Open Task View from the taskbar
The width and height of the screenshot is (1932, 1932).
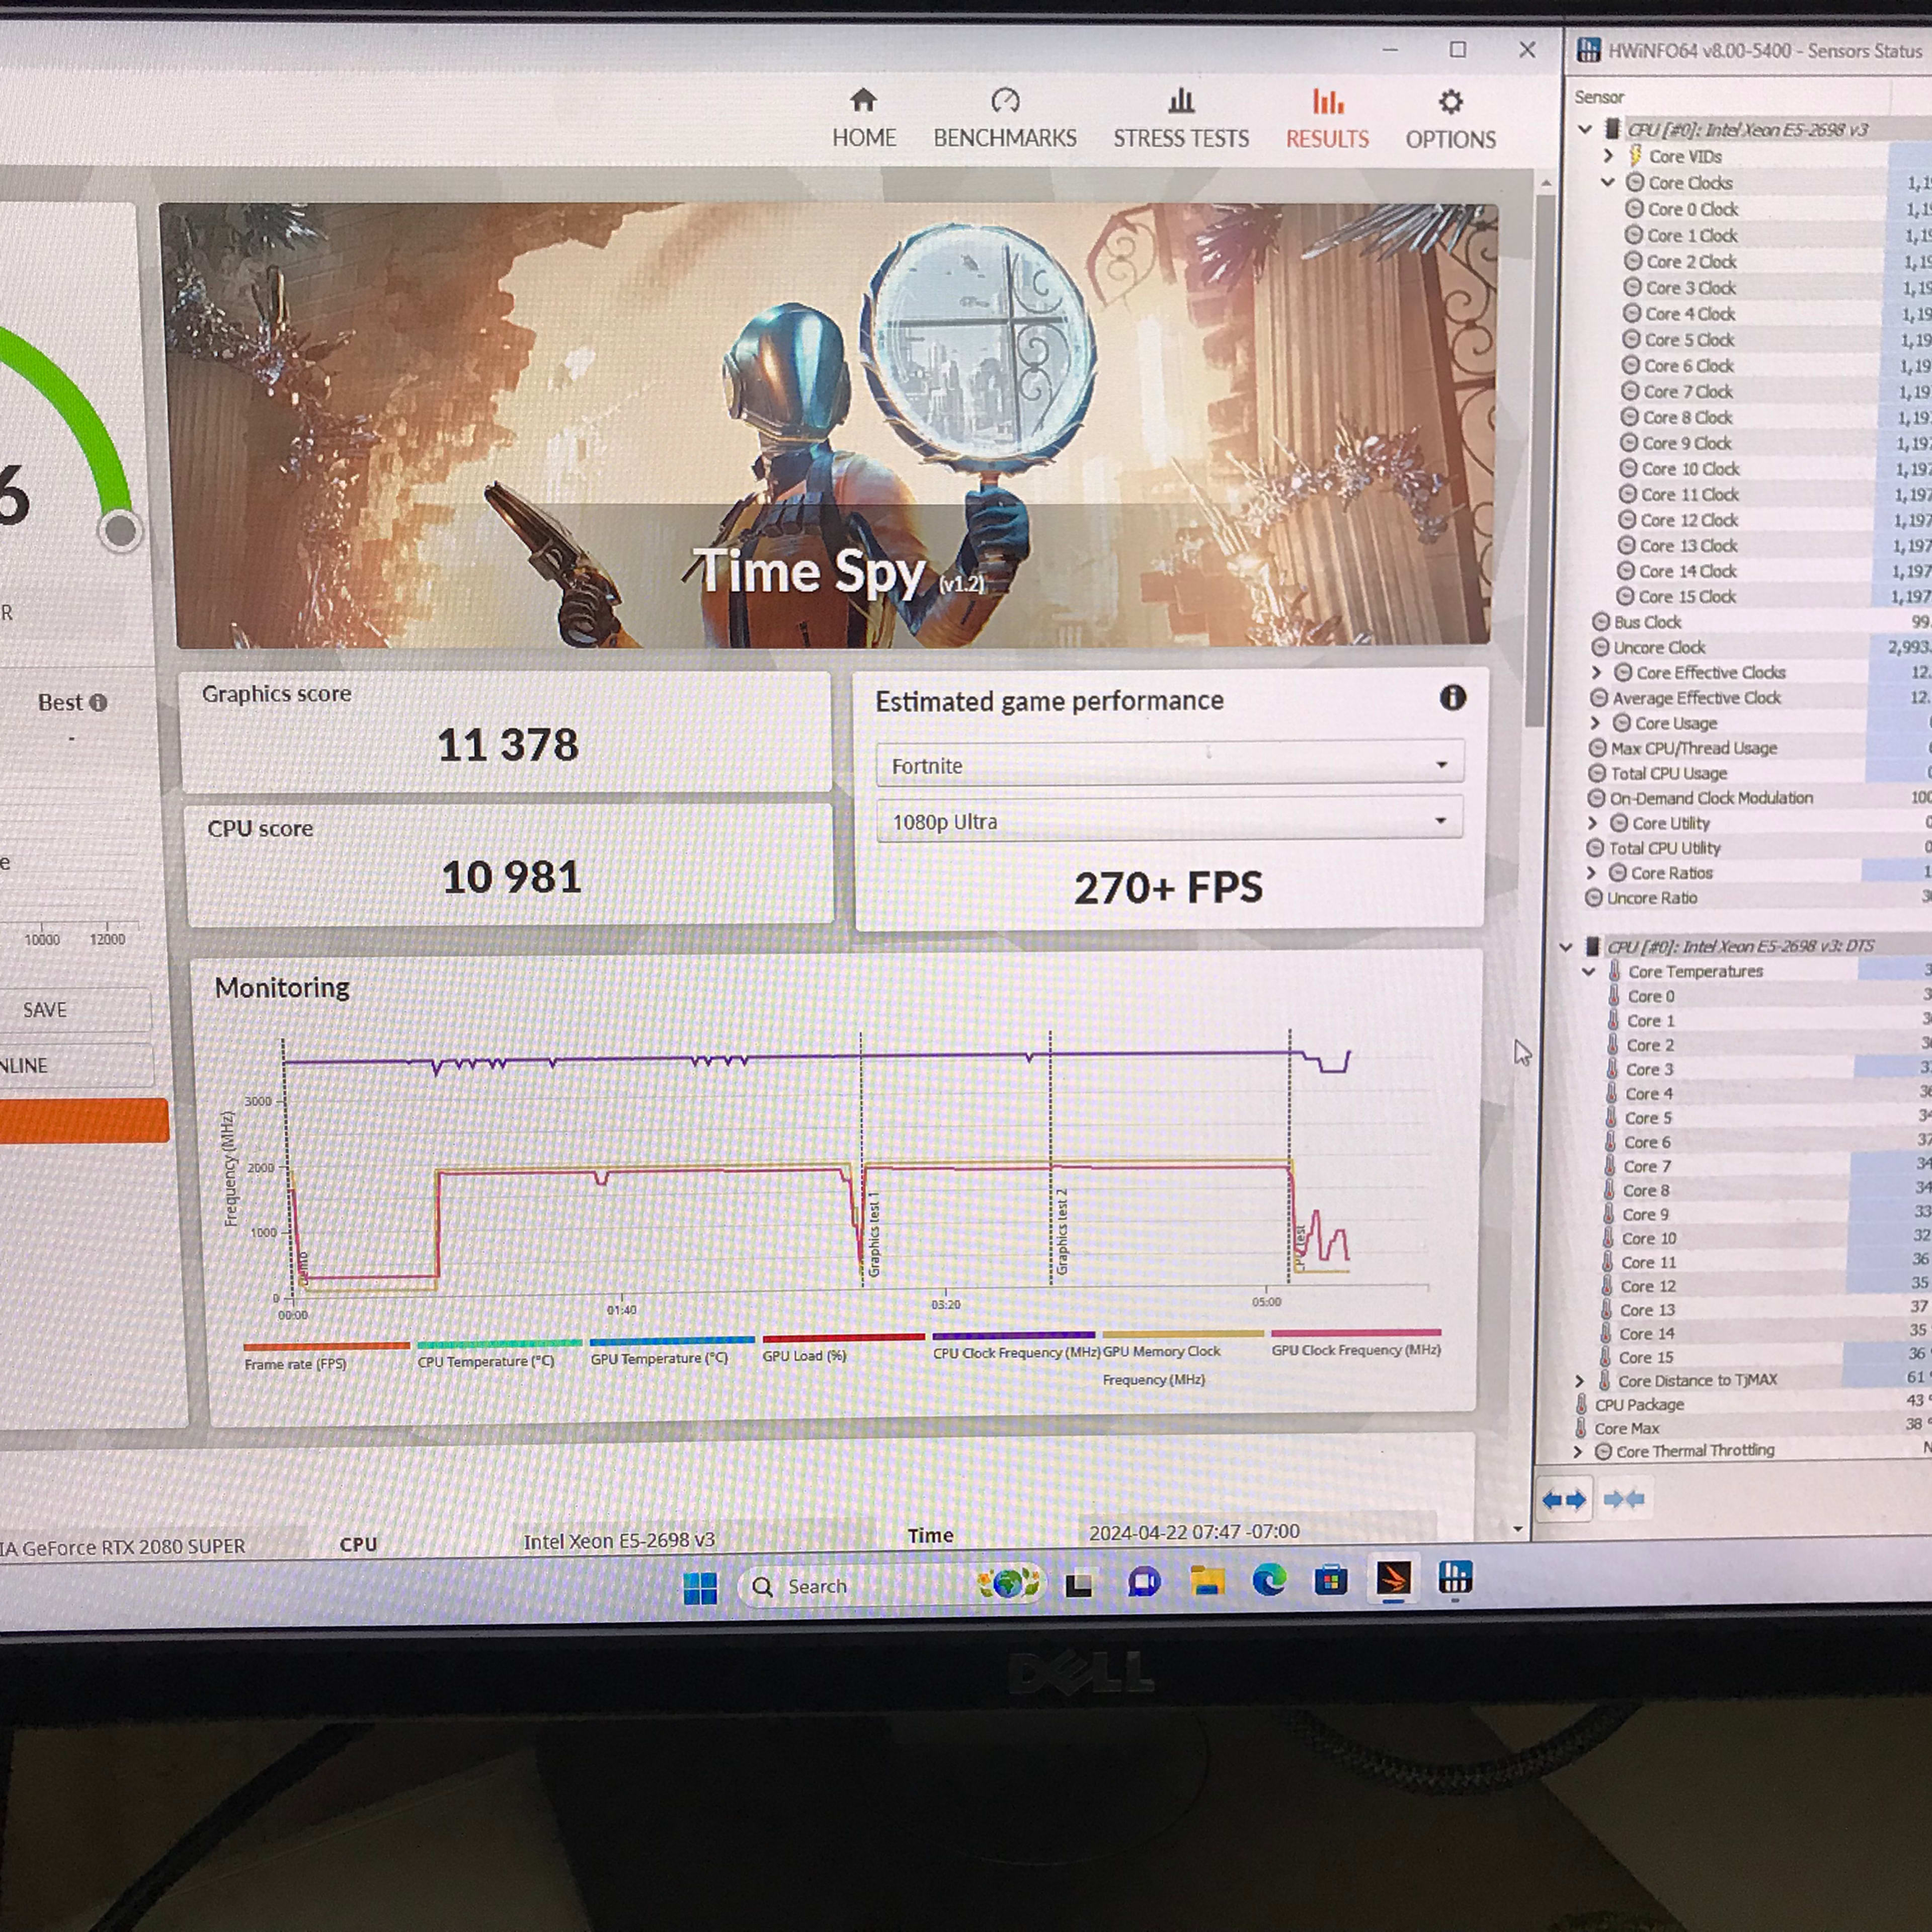pos(1079,1585)
